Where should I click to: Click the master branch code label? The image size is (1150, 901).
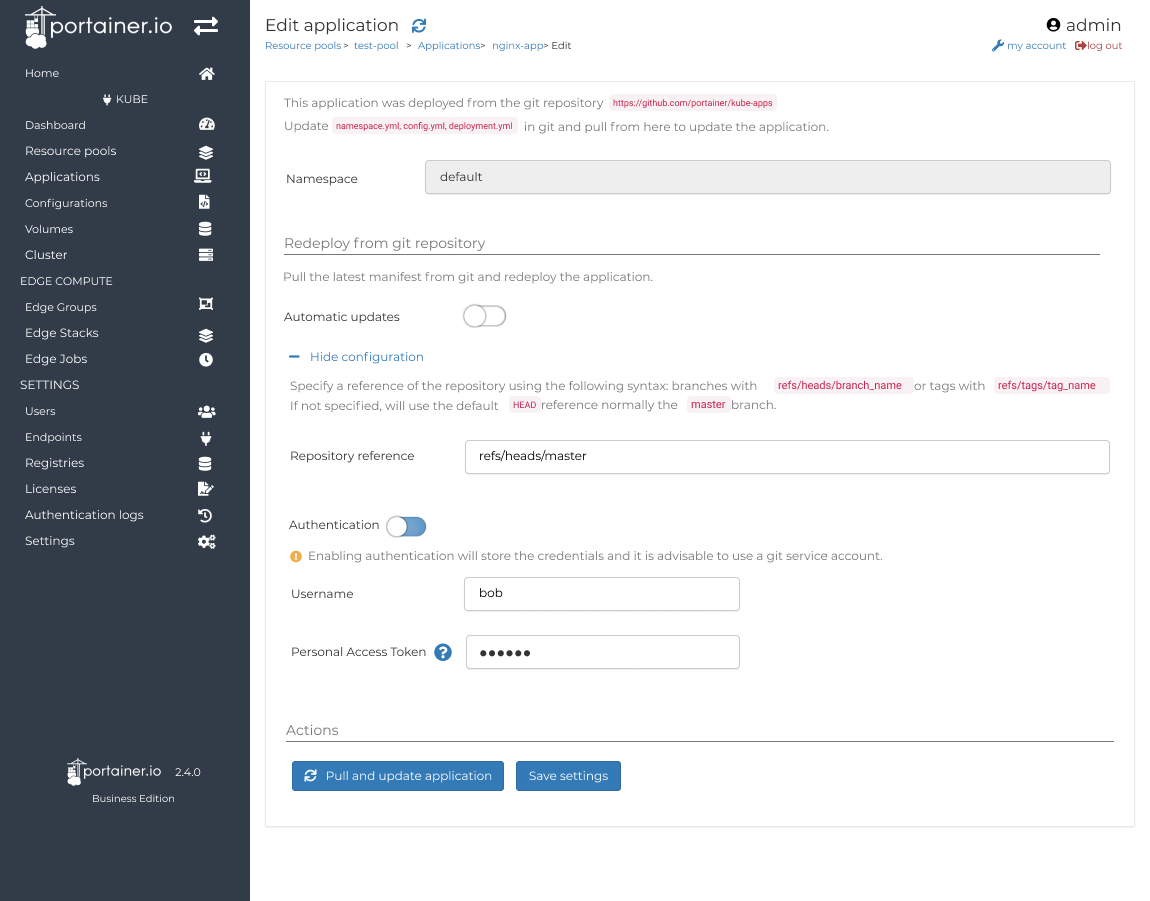[708, 405]
